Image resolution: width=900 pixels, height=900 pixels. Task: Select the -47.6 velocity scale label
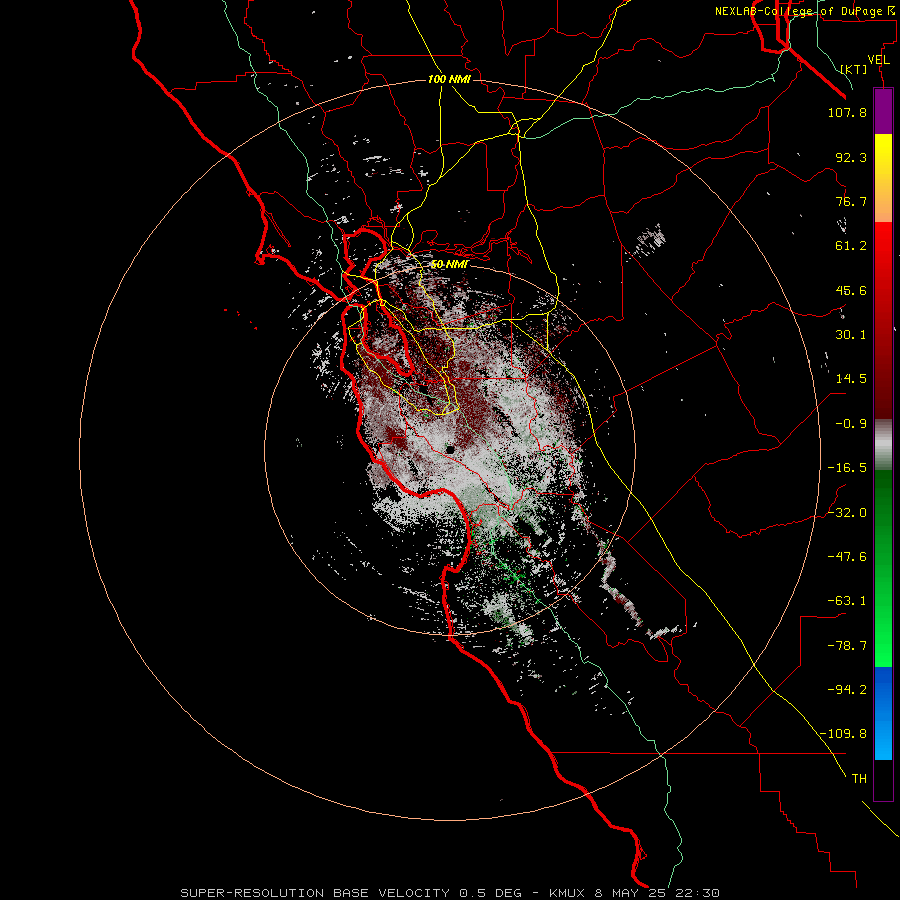pos(847,557)
